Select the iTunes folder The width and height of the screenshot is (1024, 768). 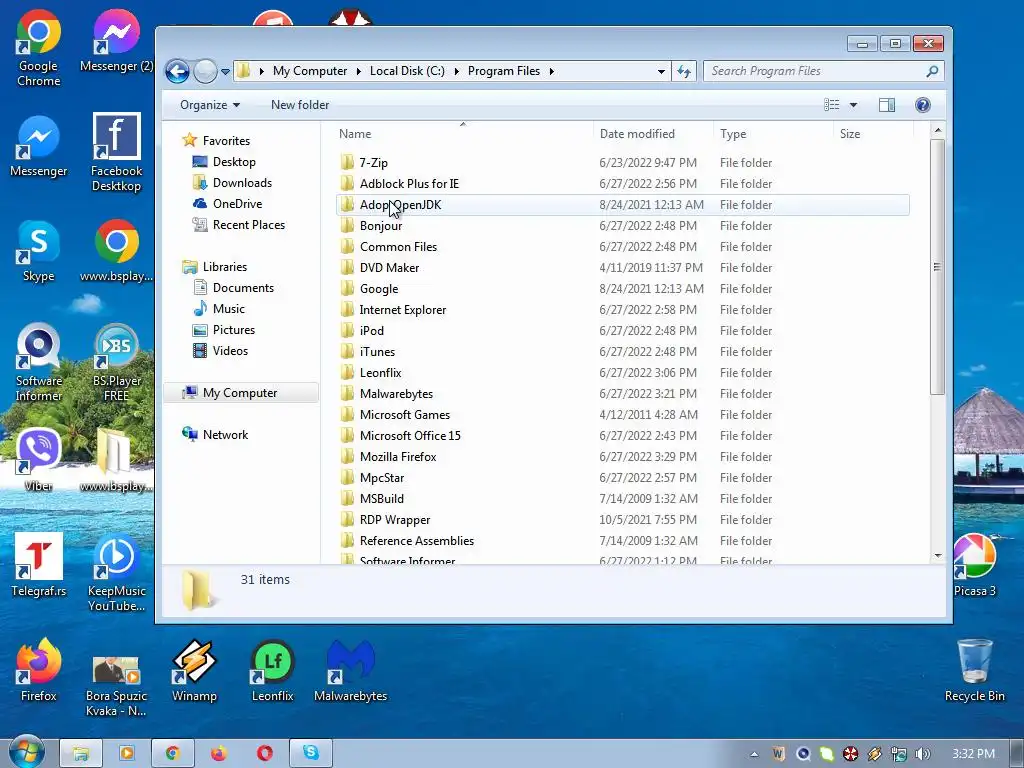[622, 352]
